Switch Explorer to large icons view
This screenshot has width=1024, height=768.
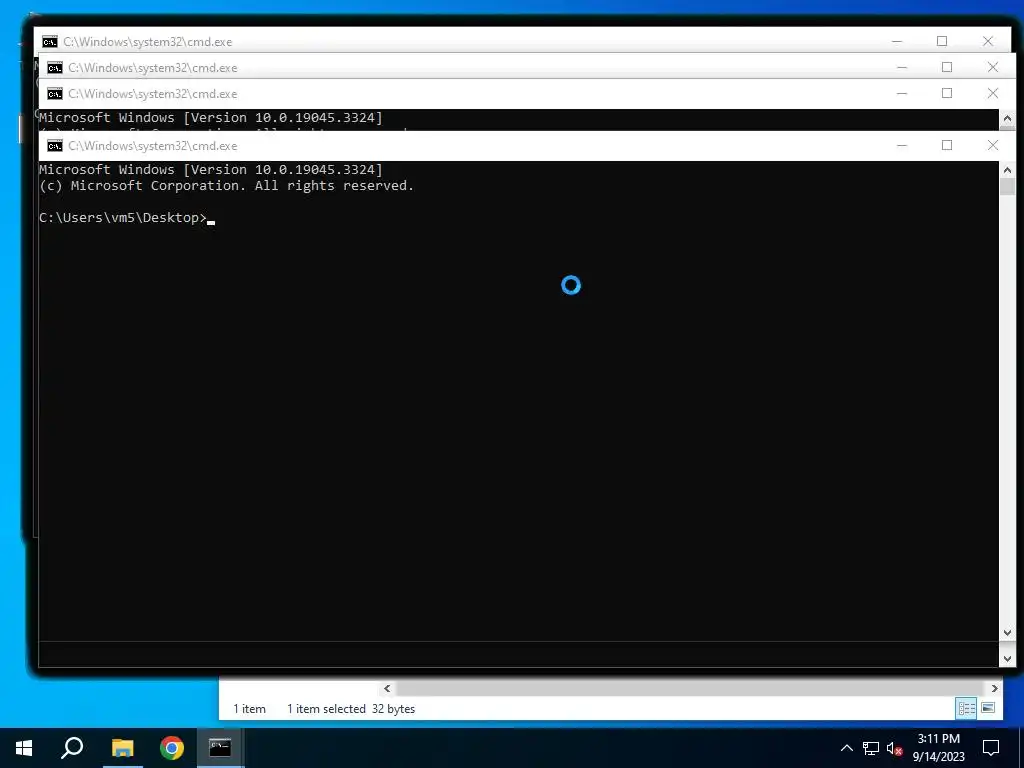pyautogui.click(x=988, y=708)
